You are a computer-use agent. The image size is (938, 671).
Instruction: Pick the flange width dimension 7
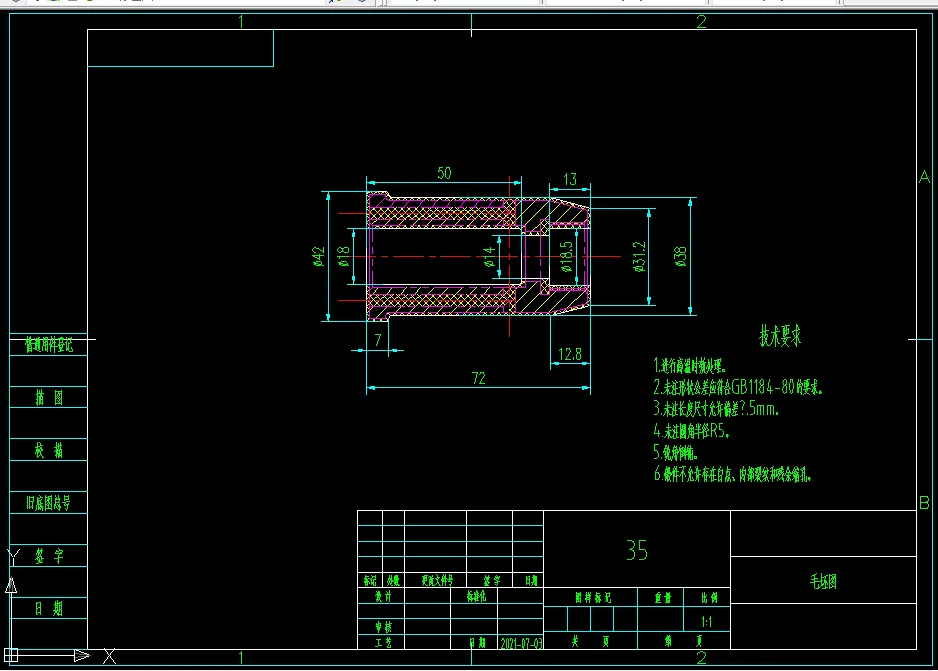(377, 340)
